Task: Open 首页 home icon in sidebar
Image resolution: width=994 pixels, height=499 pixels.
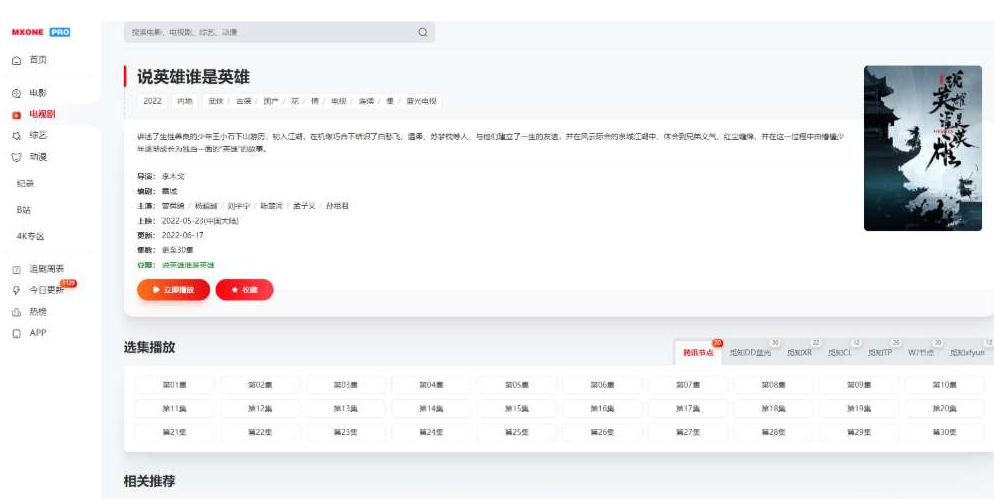Action: click(16, 60)
